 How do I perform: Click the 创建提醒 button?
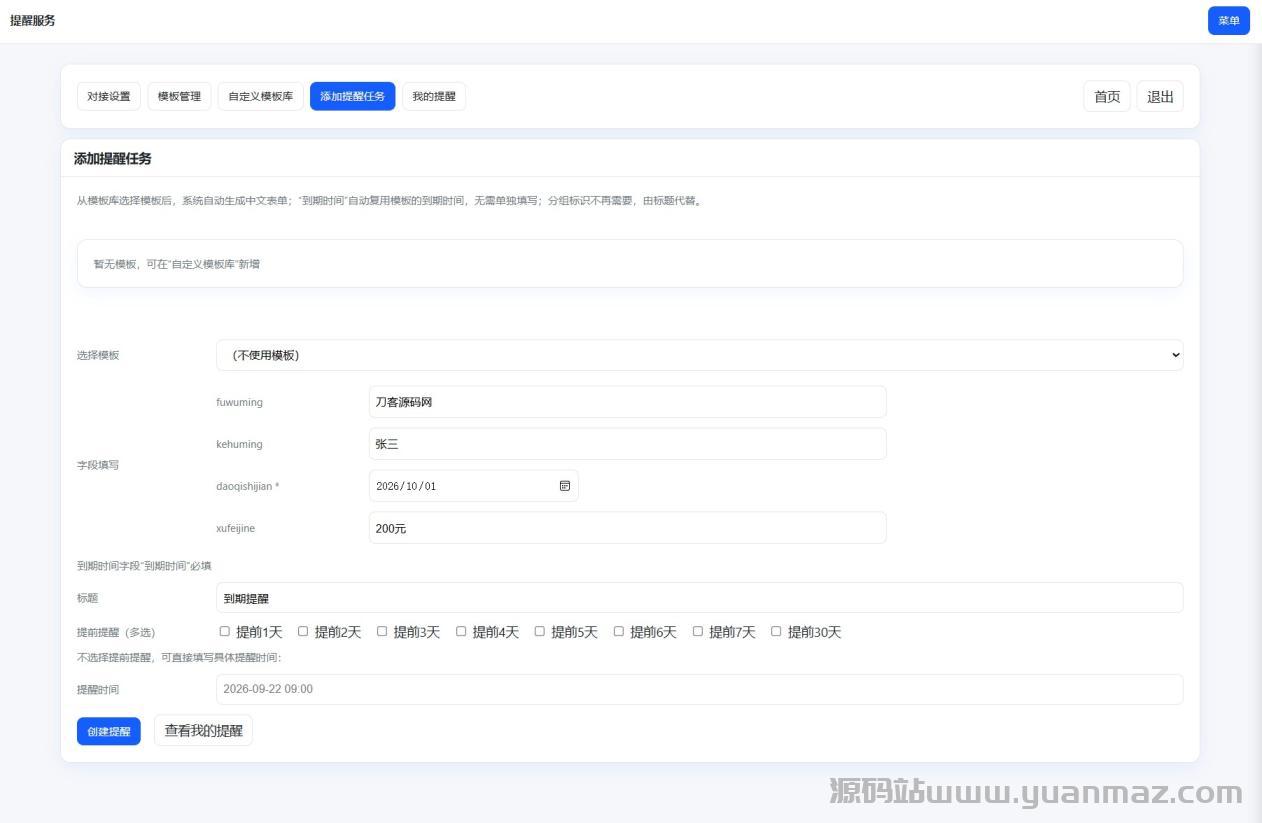108,731
